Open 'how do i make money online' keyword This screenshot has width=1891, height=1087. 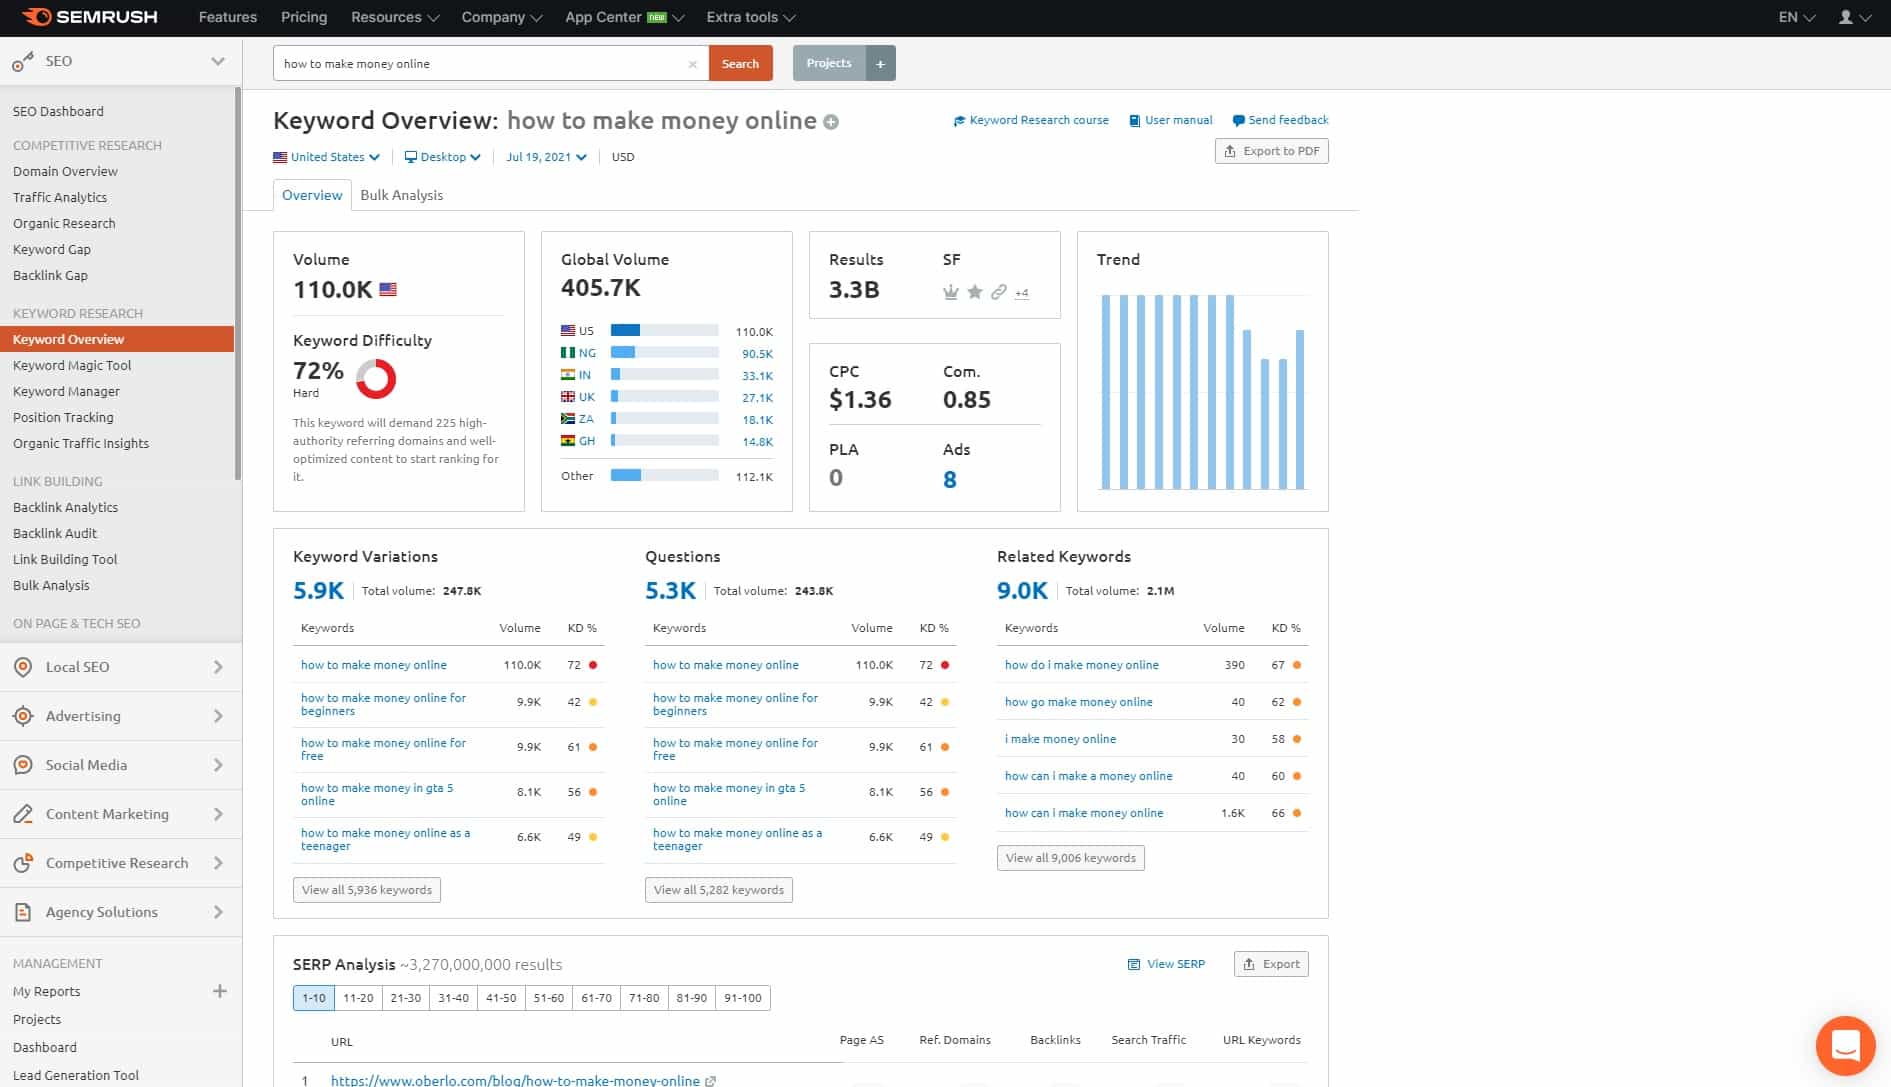[x=1081, y=665]
